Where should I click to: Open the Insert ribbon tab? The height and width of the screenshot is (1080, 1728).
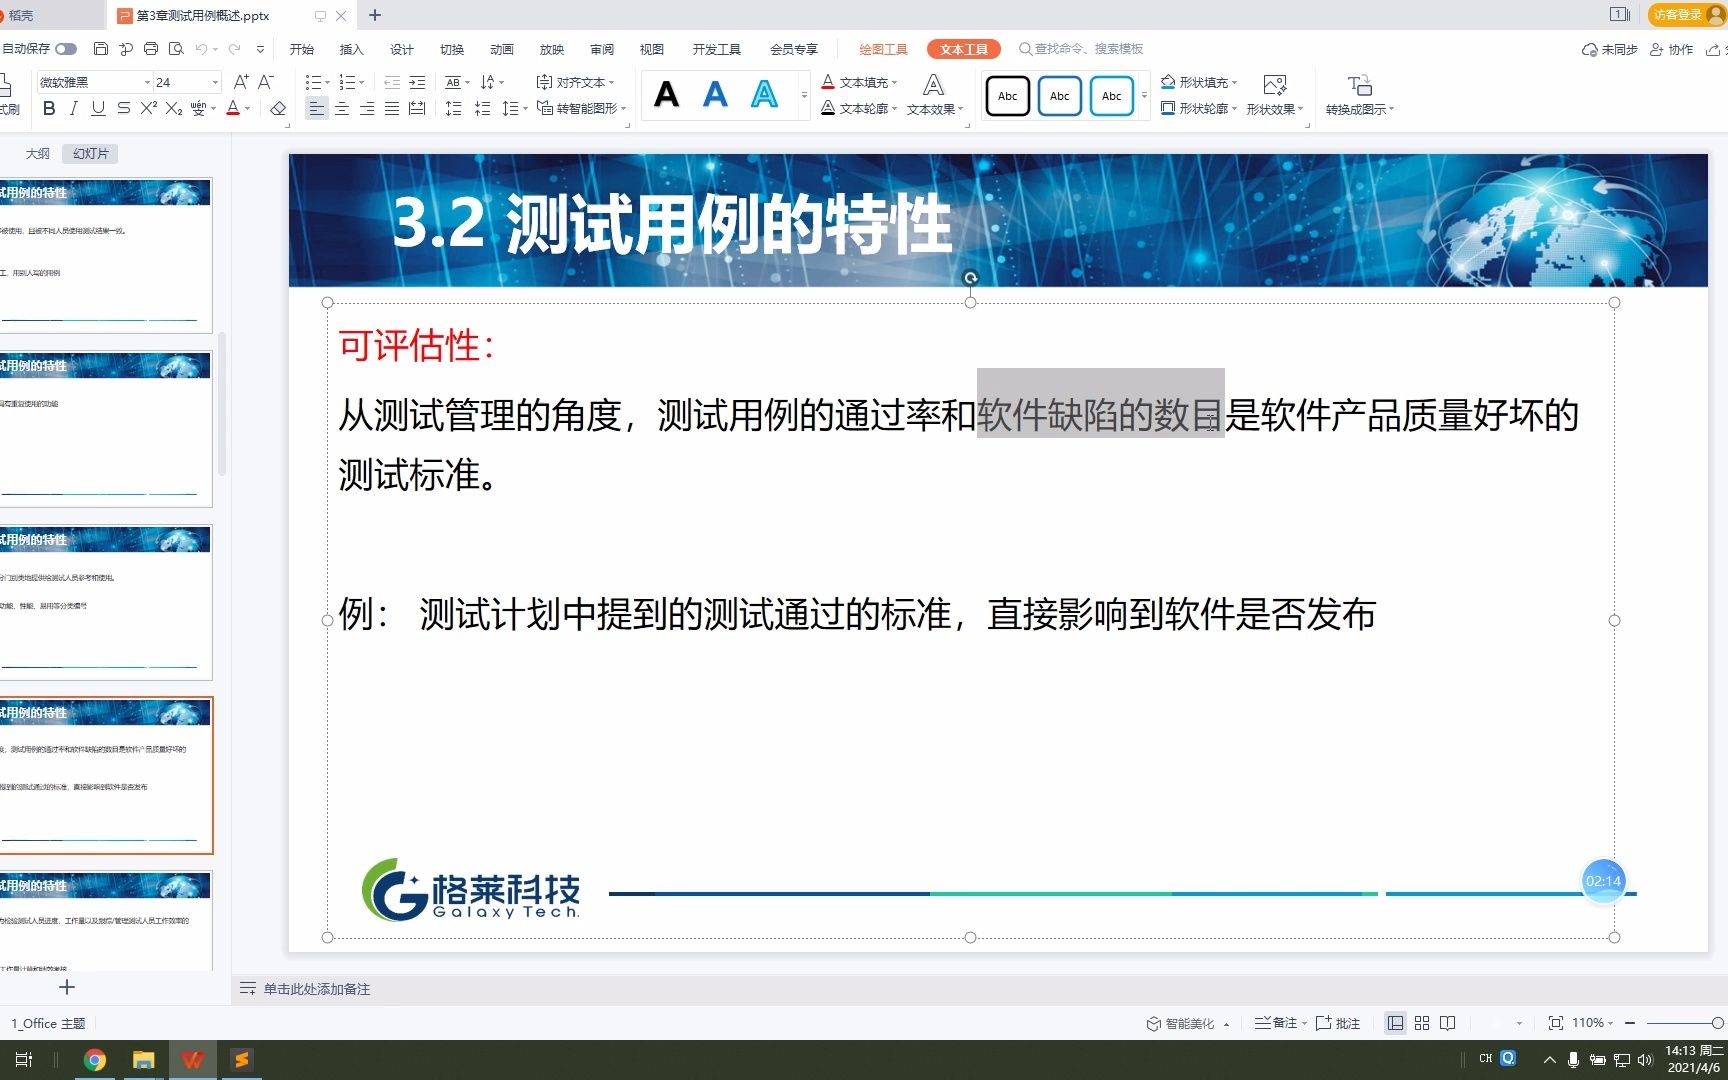[x=351, y=49]
